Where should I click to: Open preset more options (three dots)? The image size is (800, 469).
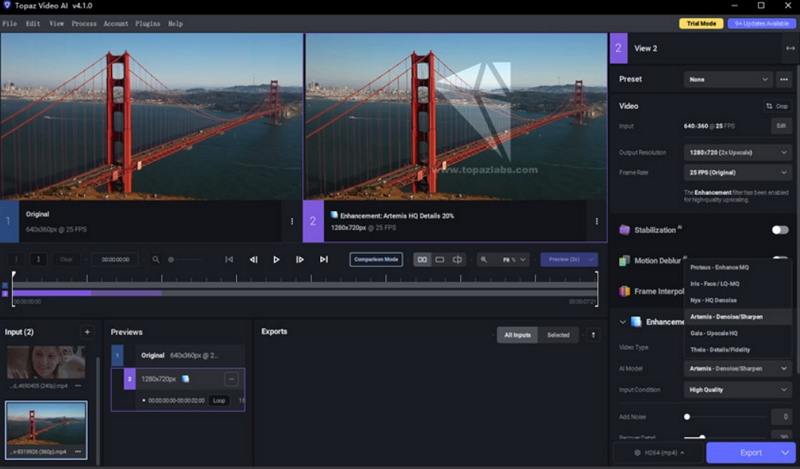784,79
